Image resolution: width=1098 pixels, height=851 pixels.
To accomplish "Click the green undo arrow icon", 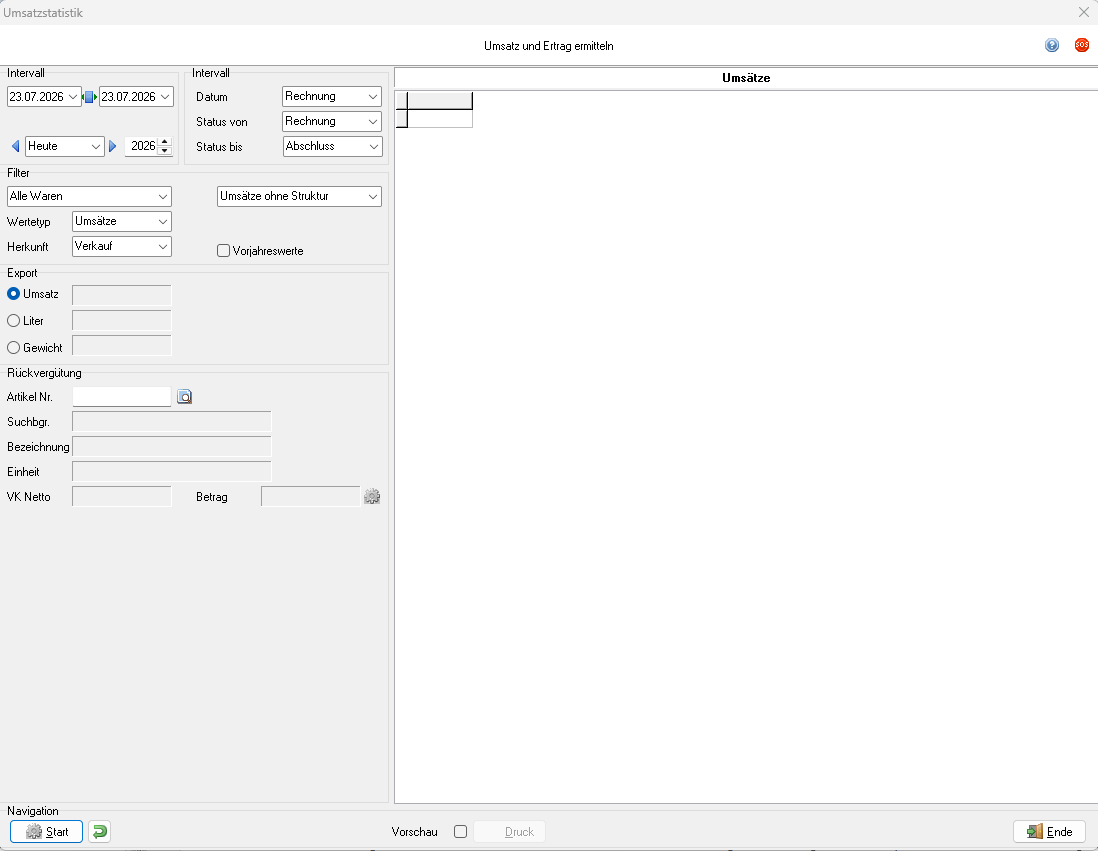I will tap(99, 831).
